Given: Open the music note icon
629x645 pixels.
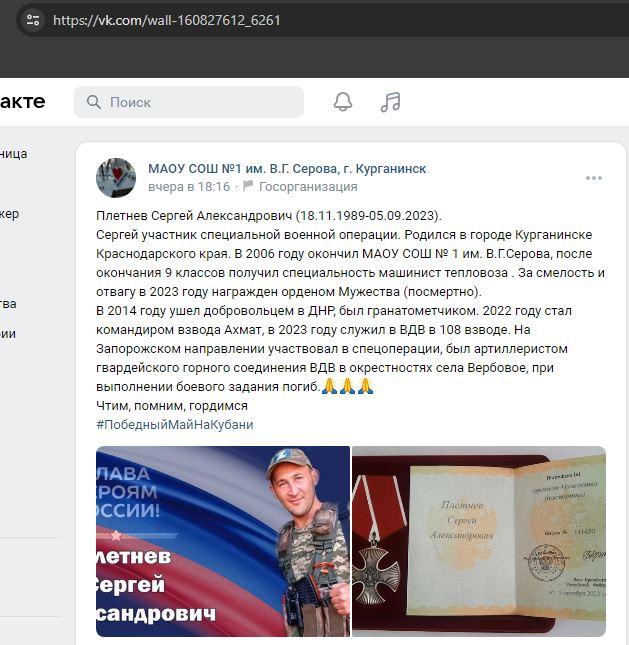Looking at the screenshot, I should 390,102.
